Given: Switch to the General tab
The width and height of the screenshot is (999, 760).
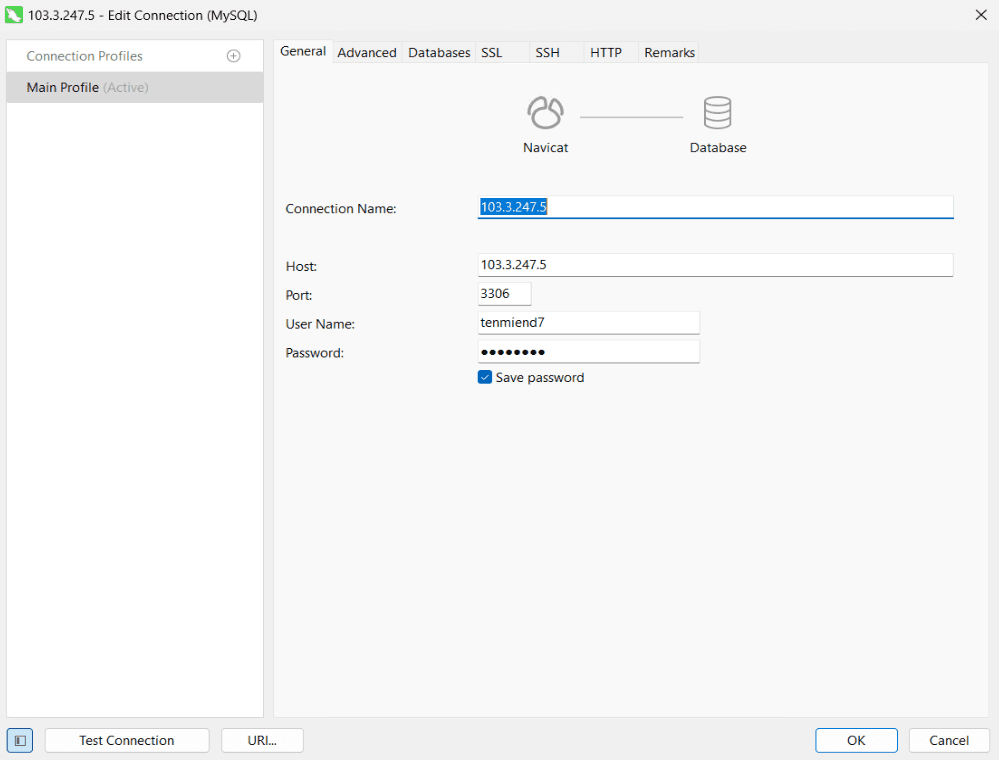Looking at the screenshot, I should (x=303, y=51).
